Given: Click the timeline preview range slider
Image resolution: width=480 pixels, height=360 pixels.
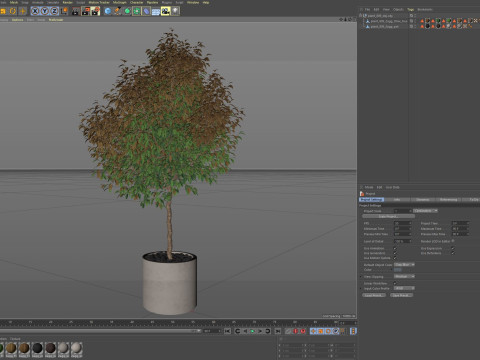Looking at the screenshot, I should [x=100, y=331].
